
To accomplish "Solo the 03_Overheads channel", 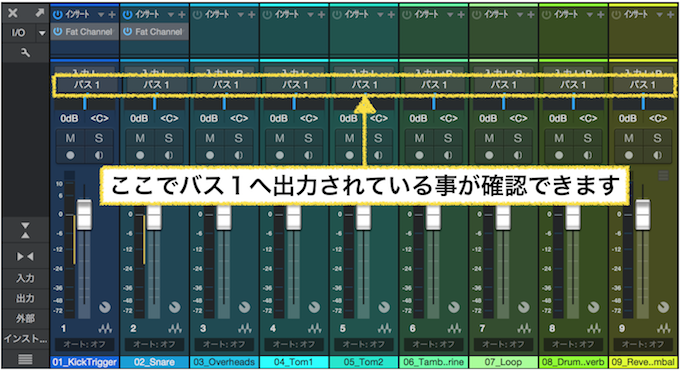I will pos(239,138).
